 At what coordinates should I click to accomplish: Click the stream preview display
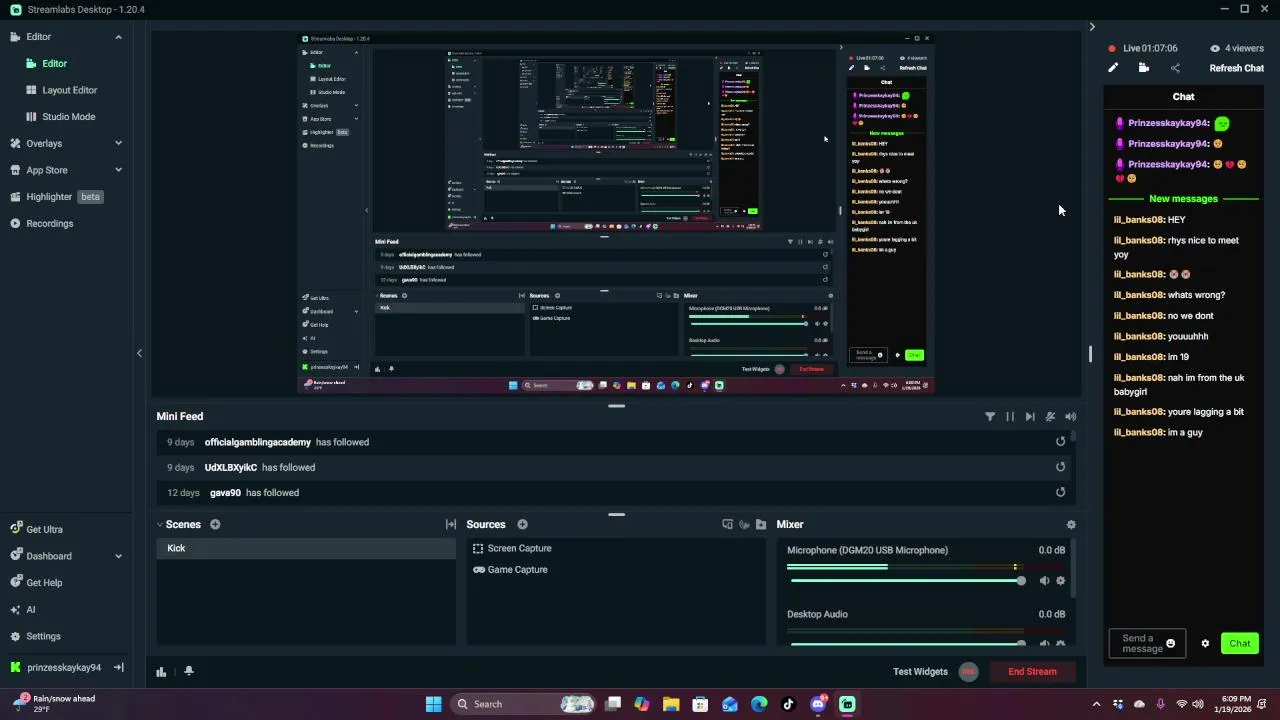click(616, 213)
